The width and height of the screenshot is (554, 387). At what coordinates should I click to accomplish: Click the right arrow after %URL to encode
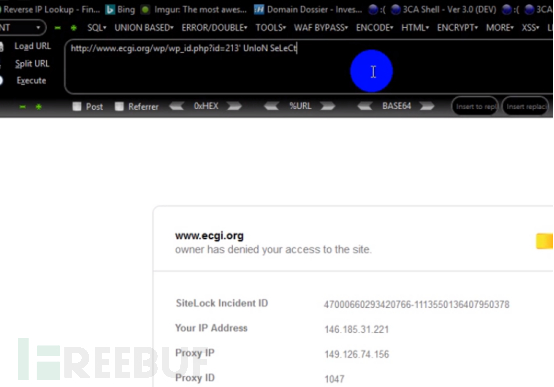[328, 106]
